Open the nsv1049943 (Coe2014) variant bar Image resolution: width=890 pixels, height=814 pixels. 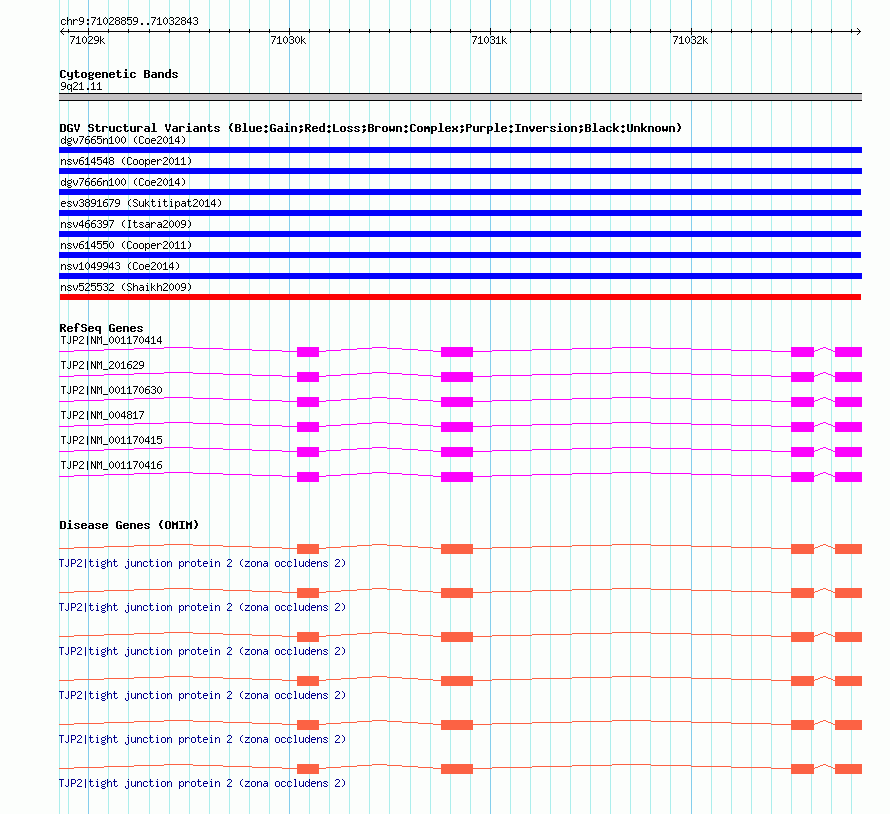pyautogui.click(x=460, y=276)
